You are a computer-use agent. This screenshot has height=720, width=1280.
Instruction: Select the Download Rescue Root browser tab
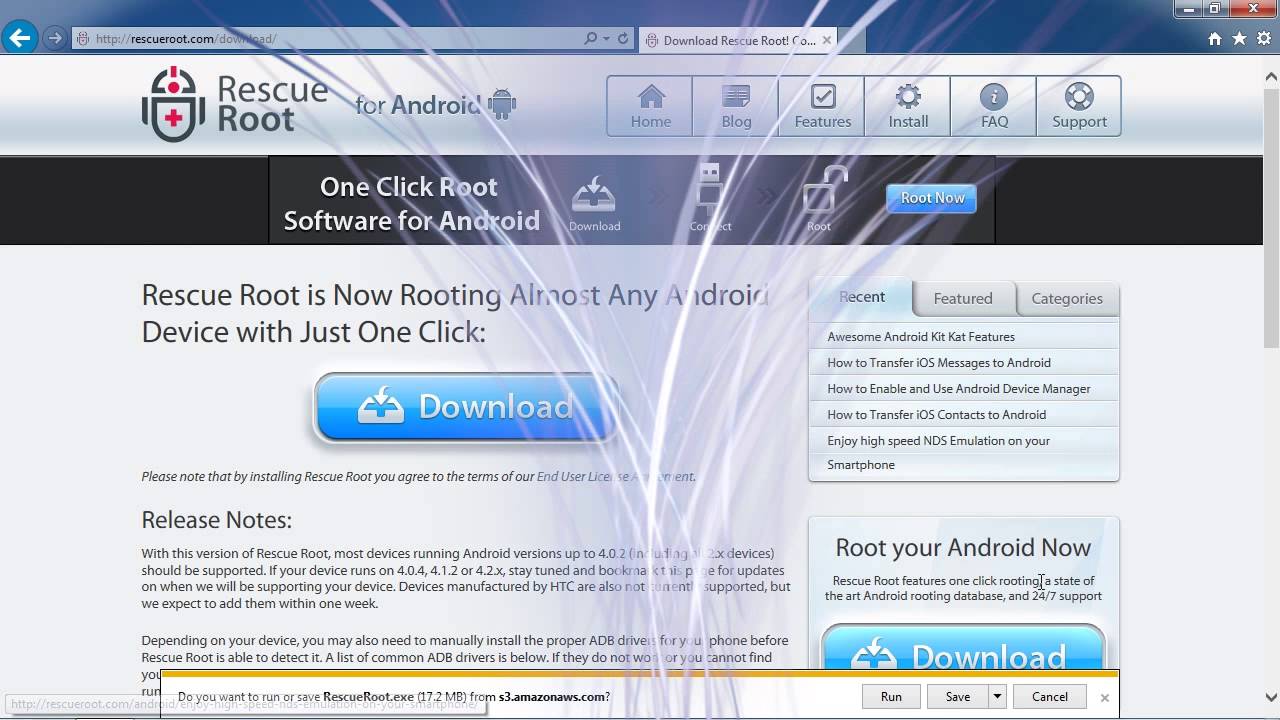[737, 40]
